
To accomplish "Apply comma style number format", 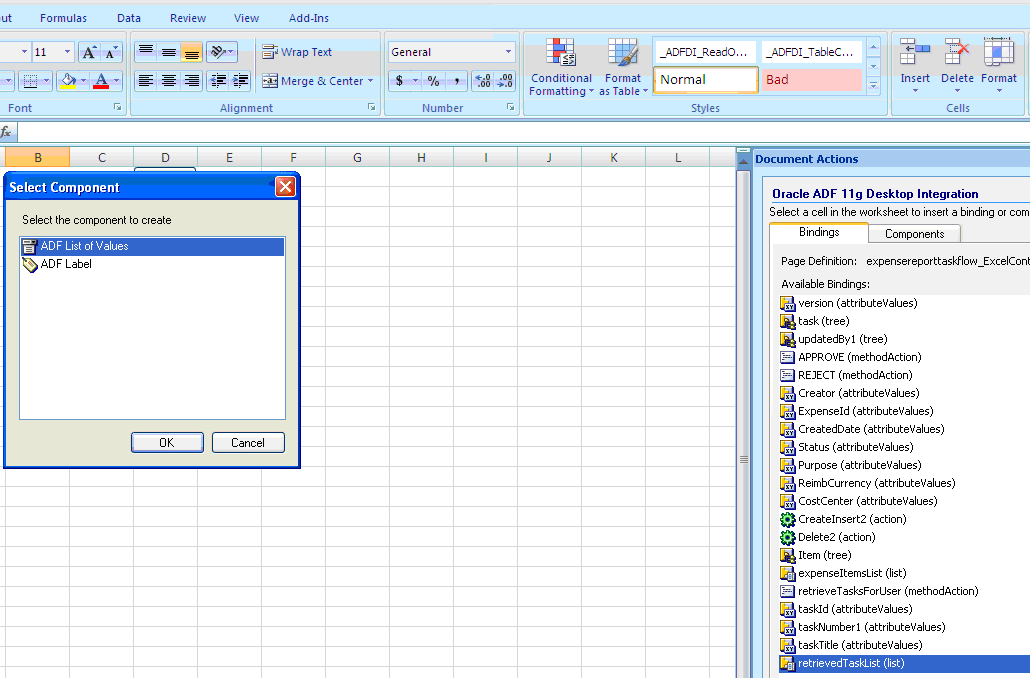I will pyautogui.click(x=457, y=81).
